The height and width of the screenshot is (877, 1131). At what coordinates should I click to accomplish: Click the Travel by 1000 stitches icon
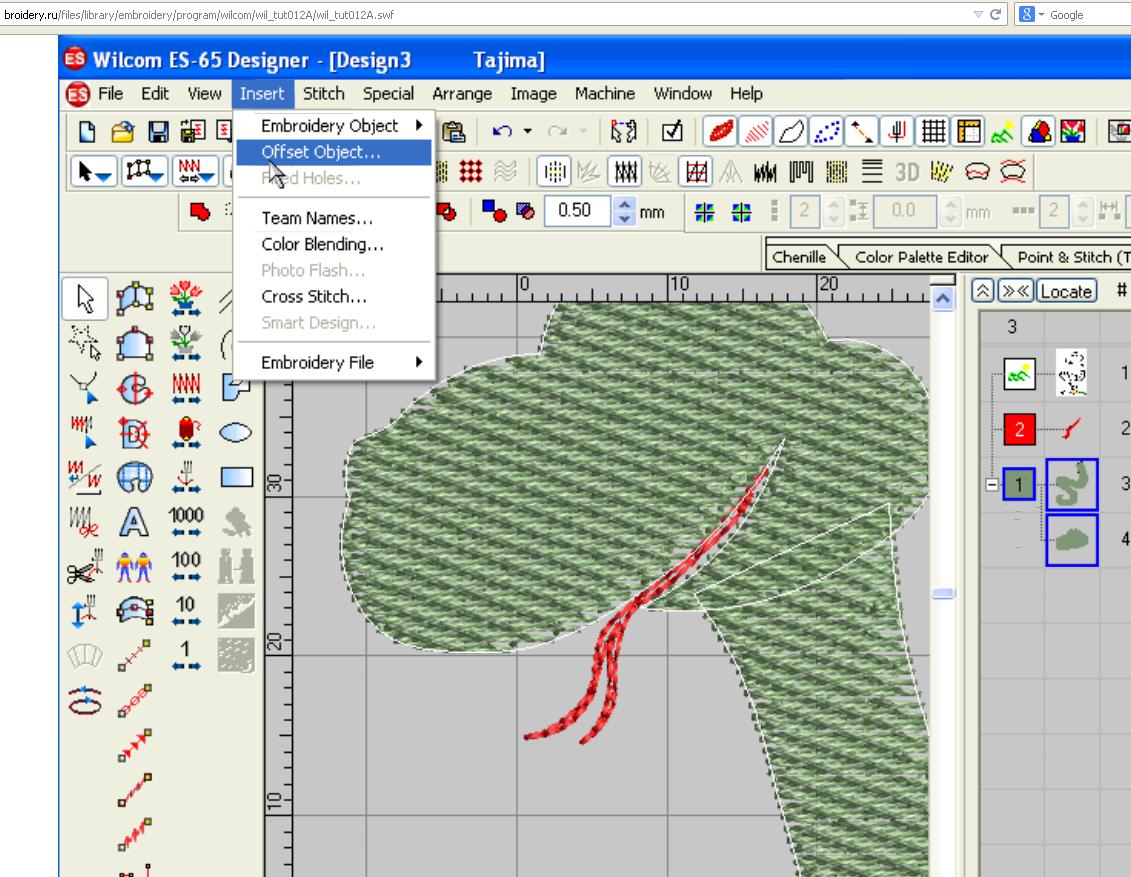(x=186, y=521)
